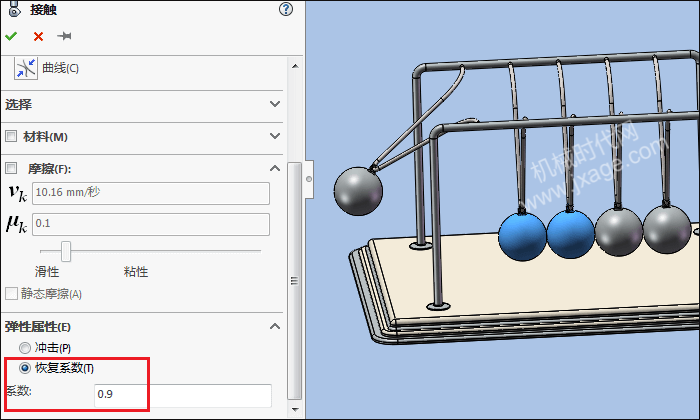This screenshot has height=420, width=700.
Task: Select the raised gray pendulum ball
Action: tap(358, 191)
